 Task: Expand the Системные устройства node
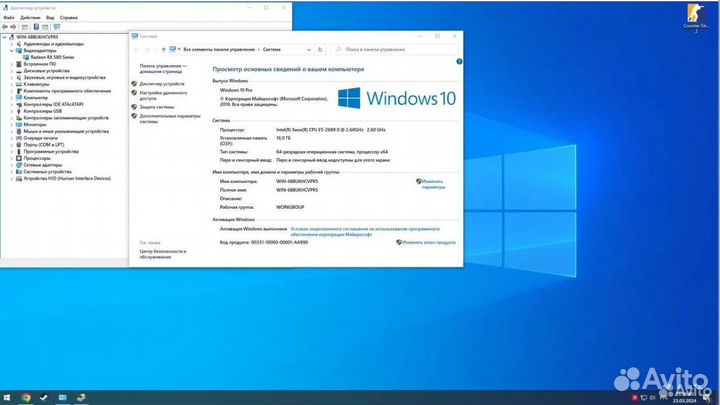[11, 172]
